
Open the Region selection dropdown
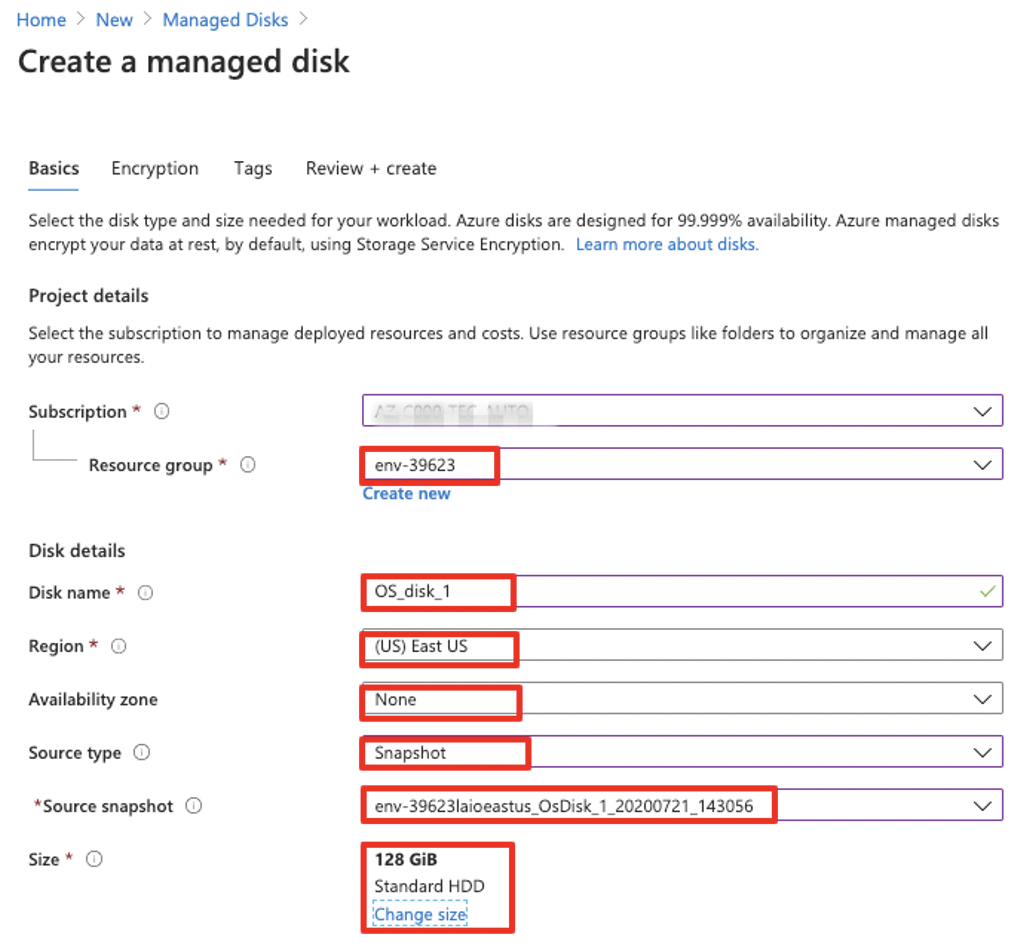pos(981,644)
